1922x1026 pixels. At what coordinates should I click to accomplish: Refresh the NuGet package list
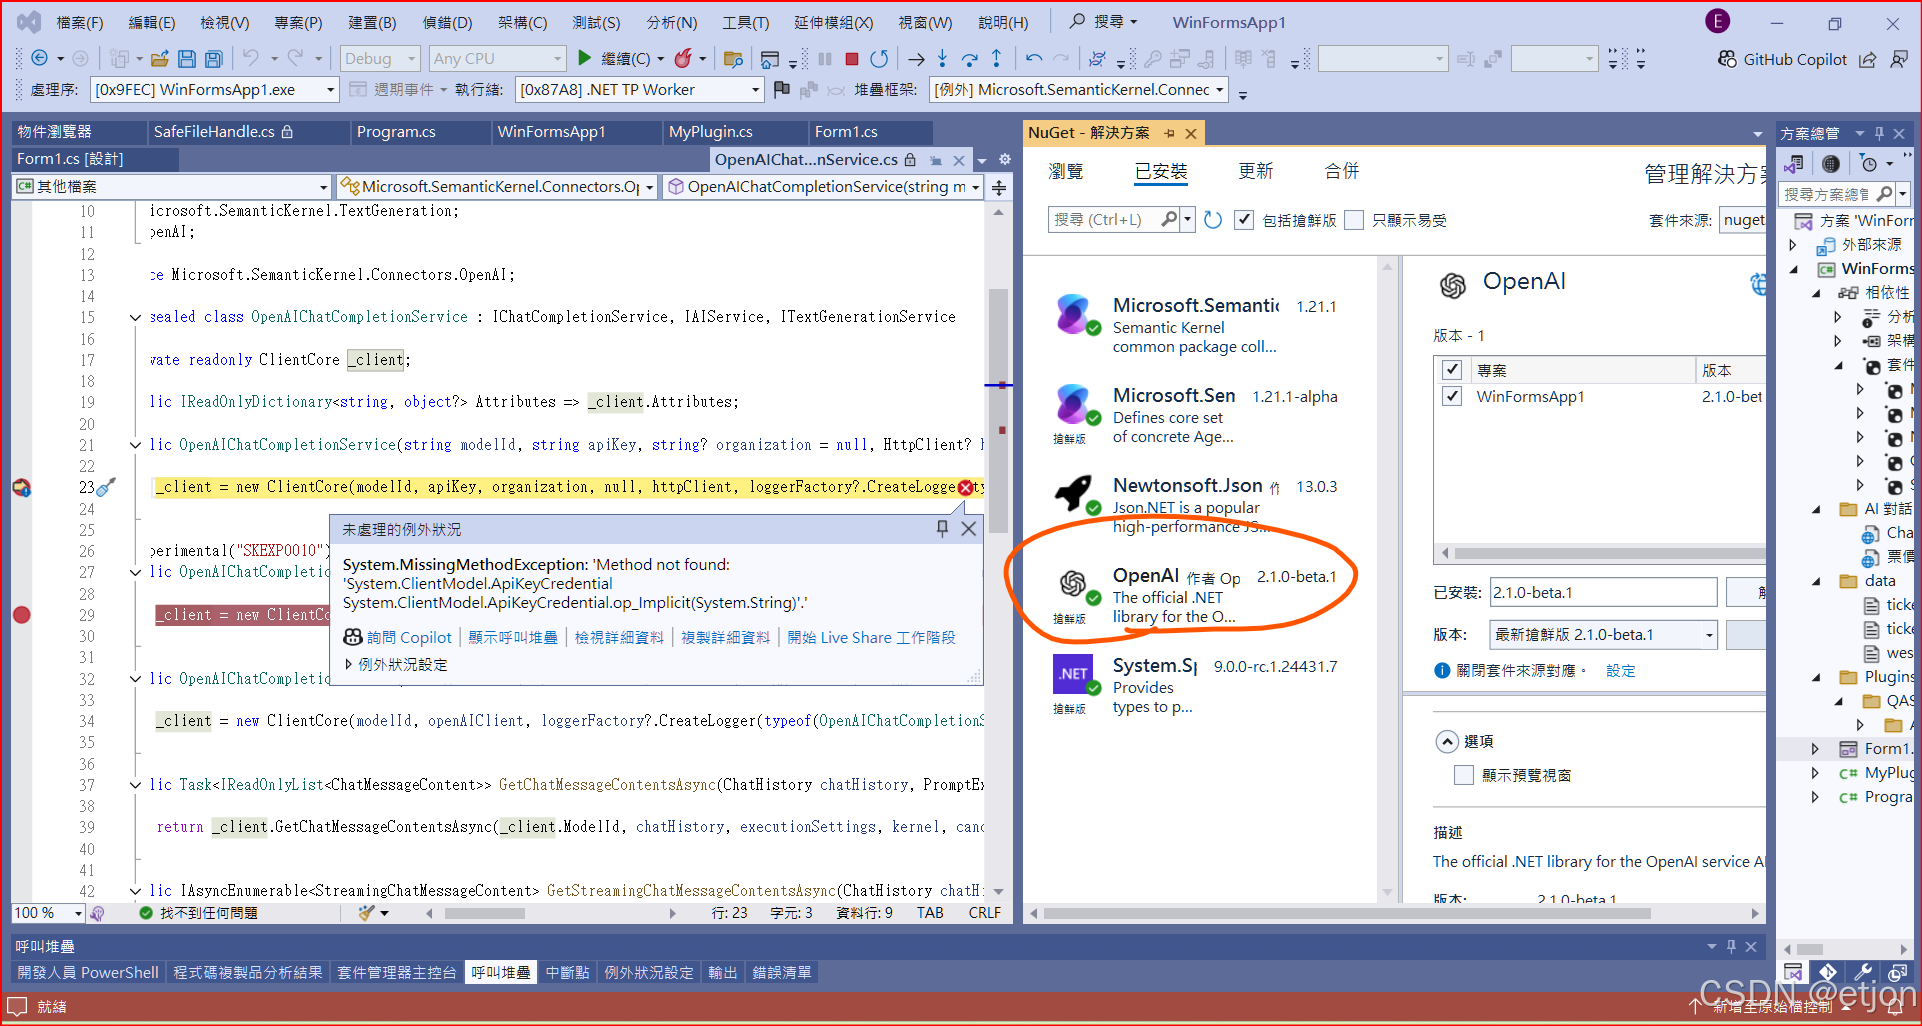pyautogui.click(x=1213, y=220)
